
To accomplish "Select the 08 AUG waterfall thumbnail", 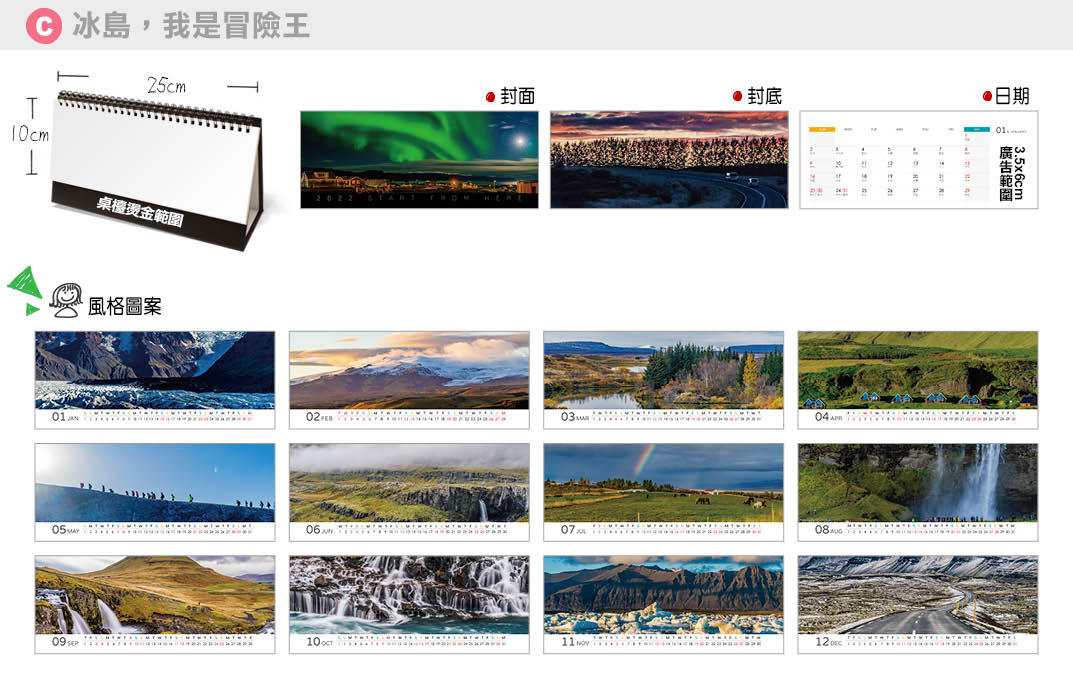I will [x=917, y=491].
